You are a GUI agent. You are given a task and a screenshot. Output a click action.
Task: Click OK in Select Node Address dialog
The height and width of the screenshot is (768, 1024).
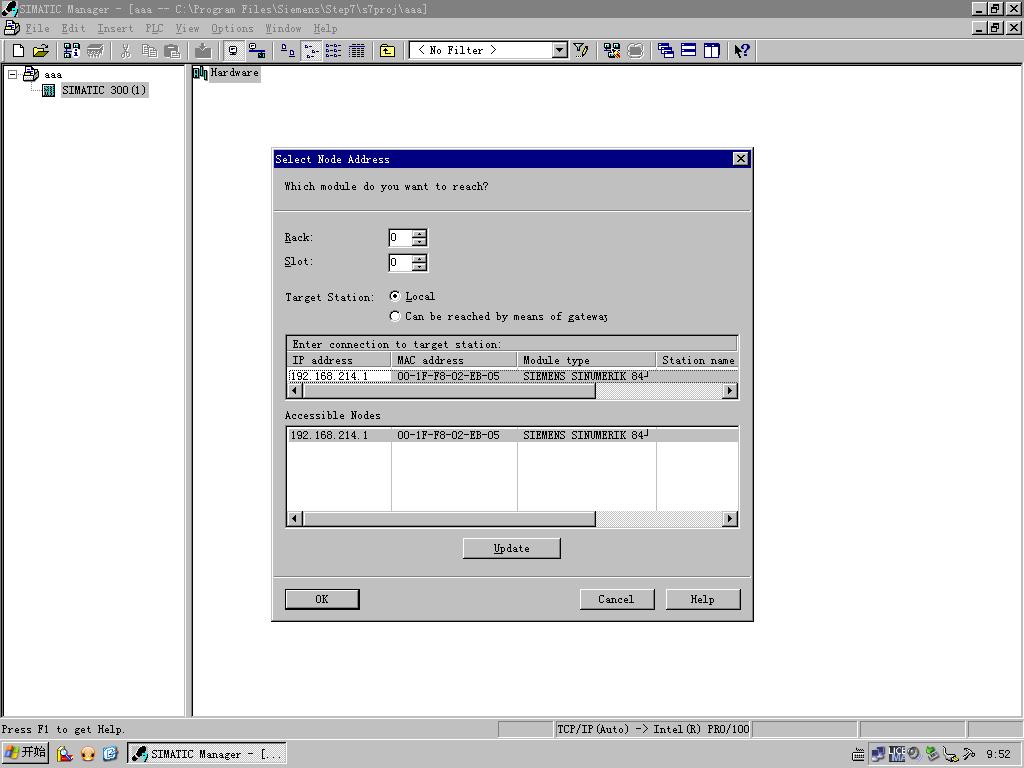(322, 599)
